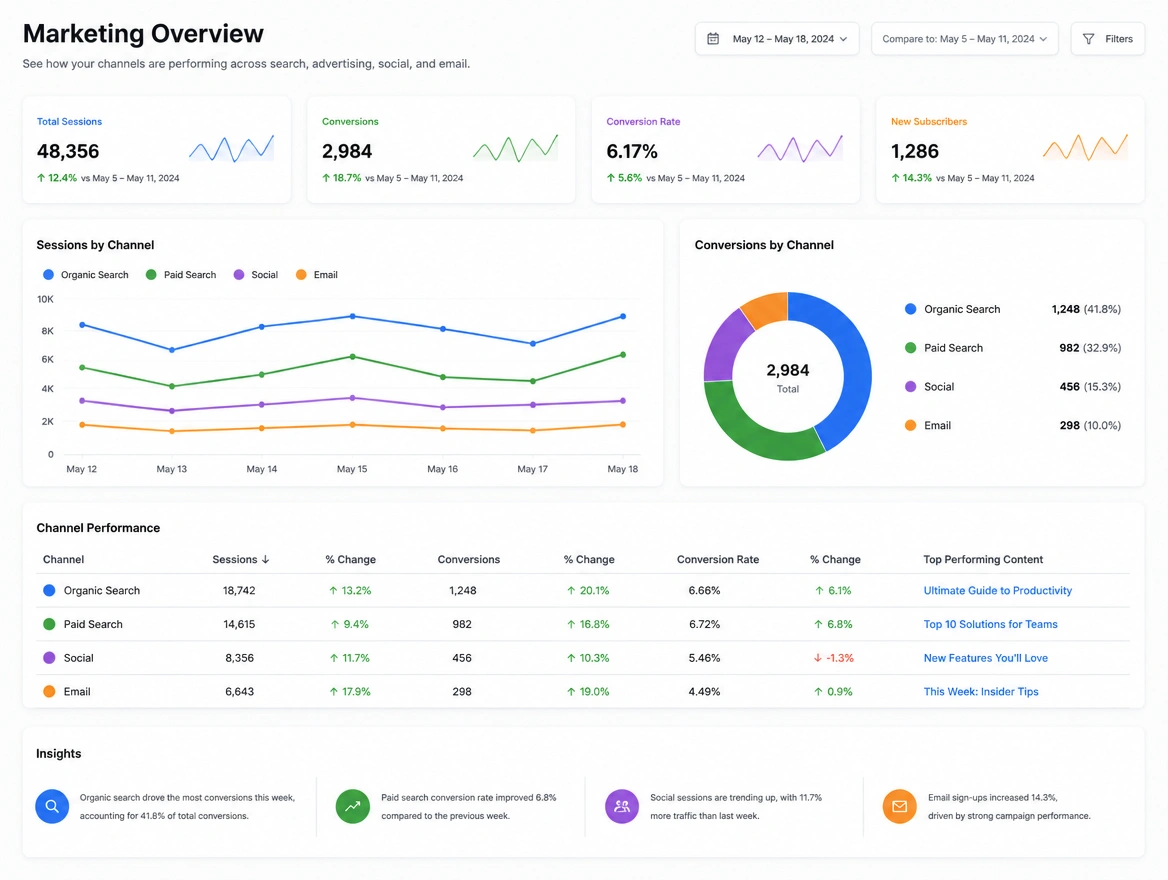Click the Paid Search data point at May 15
The image size is (1168, 880).
tap(352, 357)
